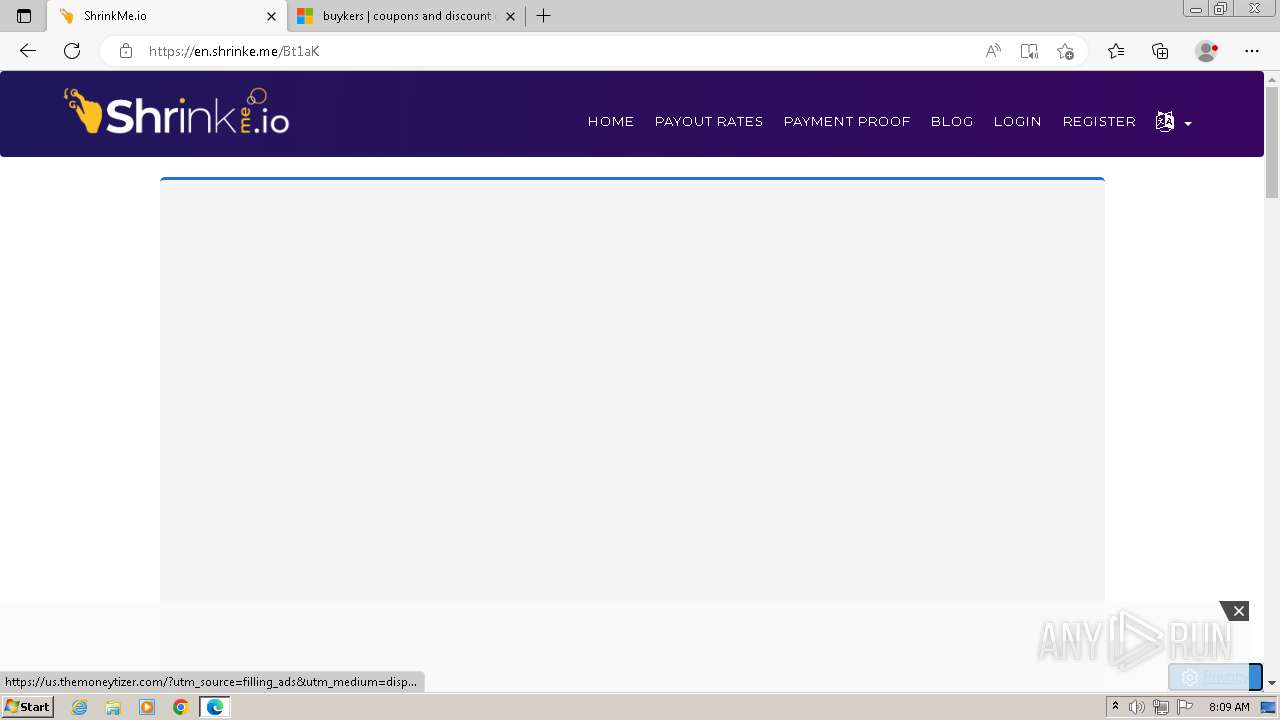This screenshot has height=720, width=1280.
Task: Go to LOGIN page
Action: coord(1018,121)
